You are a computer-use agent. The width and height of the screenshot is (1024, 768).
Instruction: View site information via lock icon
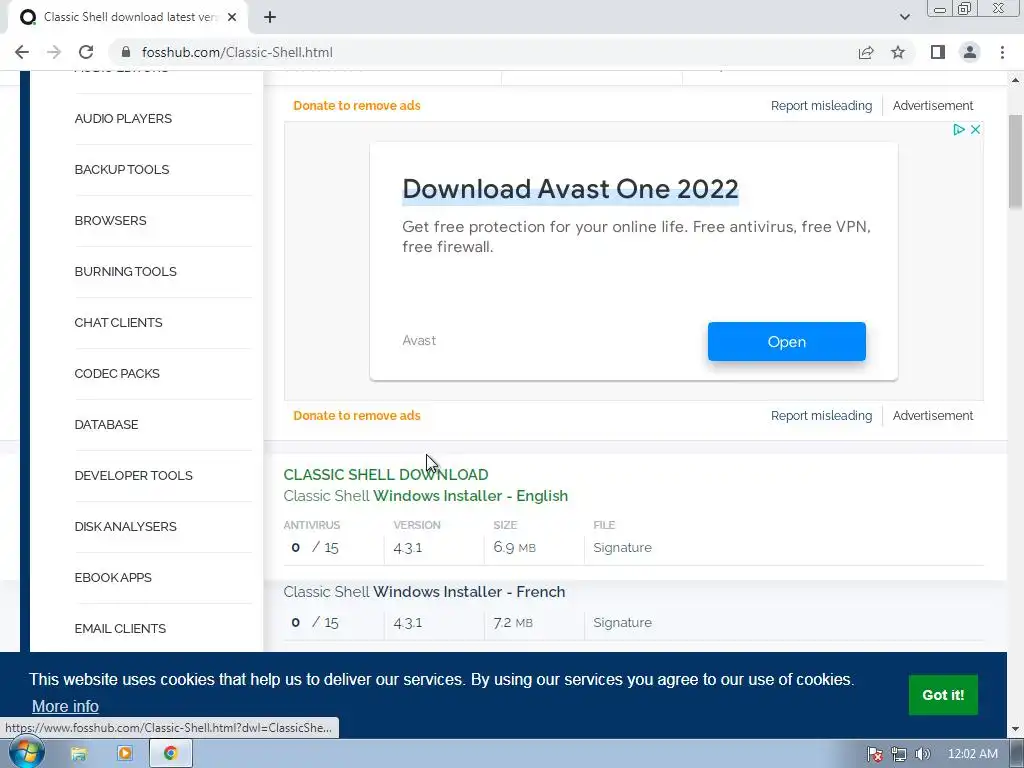point(127,52)
